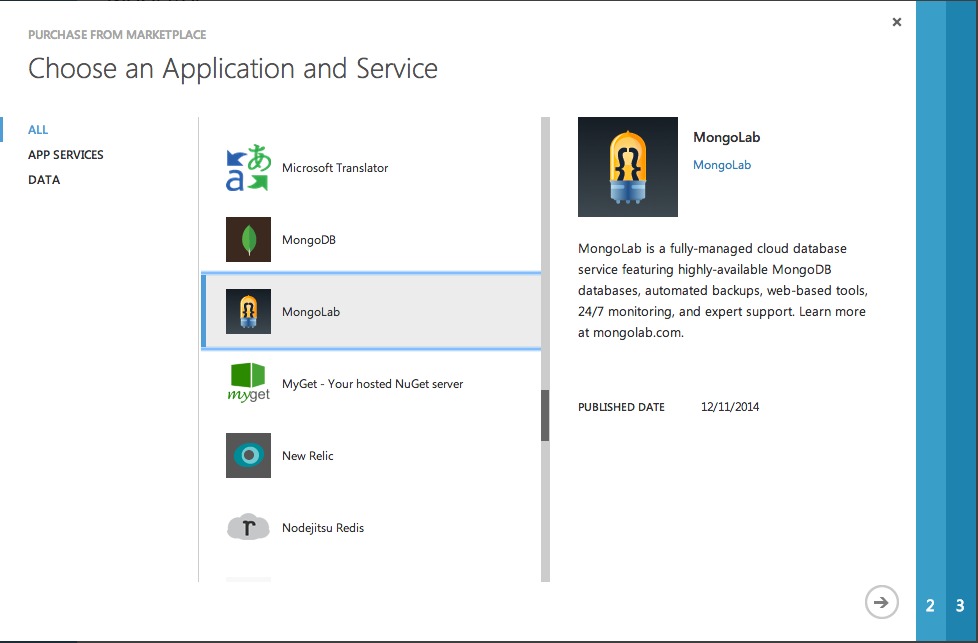Click the PUBLISHED DATE label
The width and height of the screenshot is (978, 643).
click(x=621, y=407)
